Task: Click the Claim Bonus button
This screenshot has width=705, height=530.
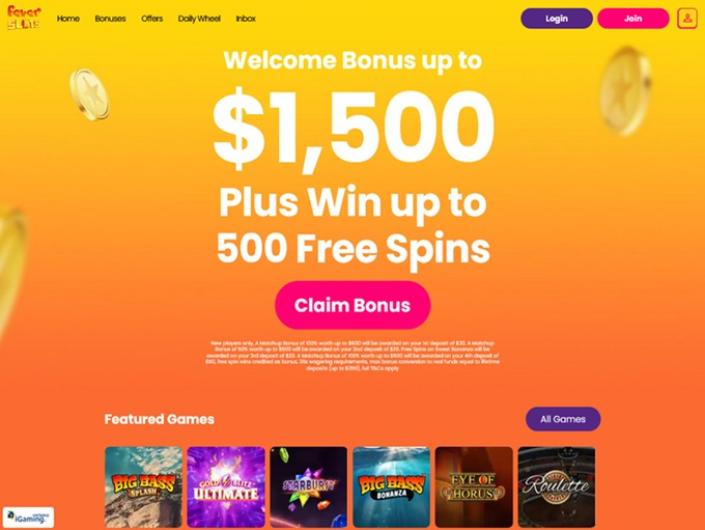Action: click(352, 305)
